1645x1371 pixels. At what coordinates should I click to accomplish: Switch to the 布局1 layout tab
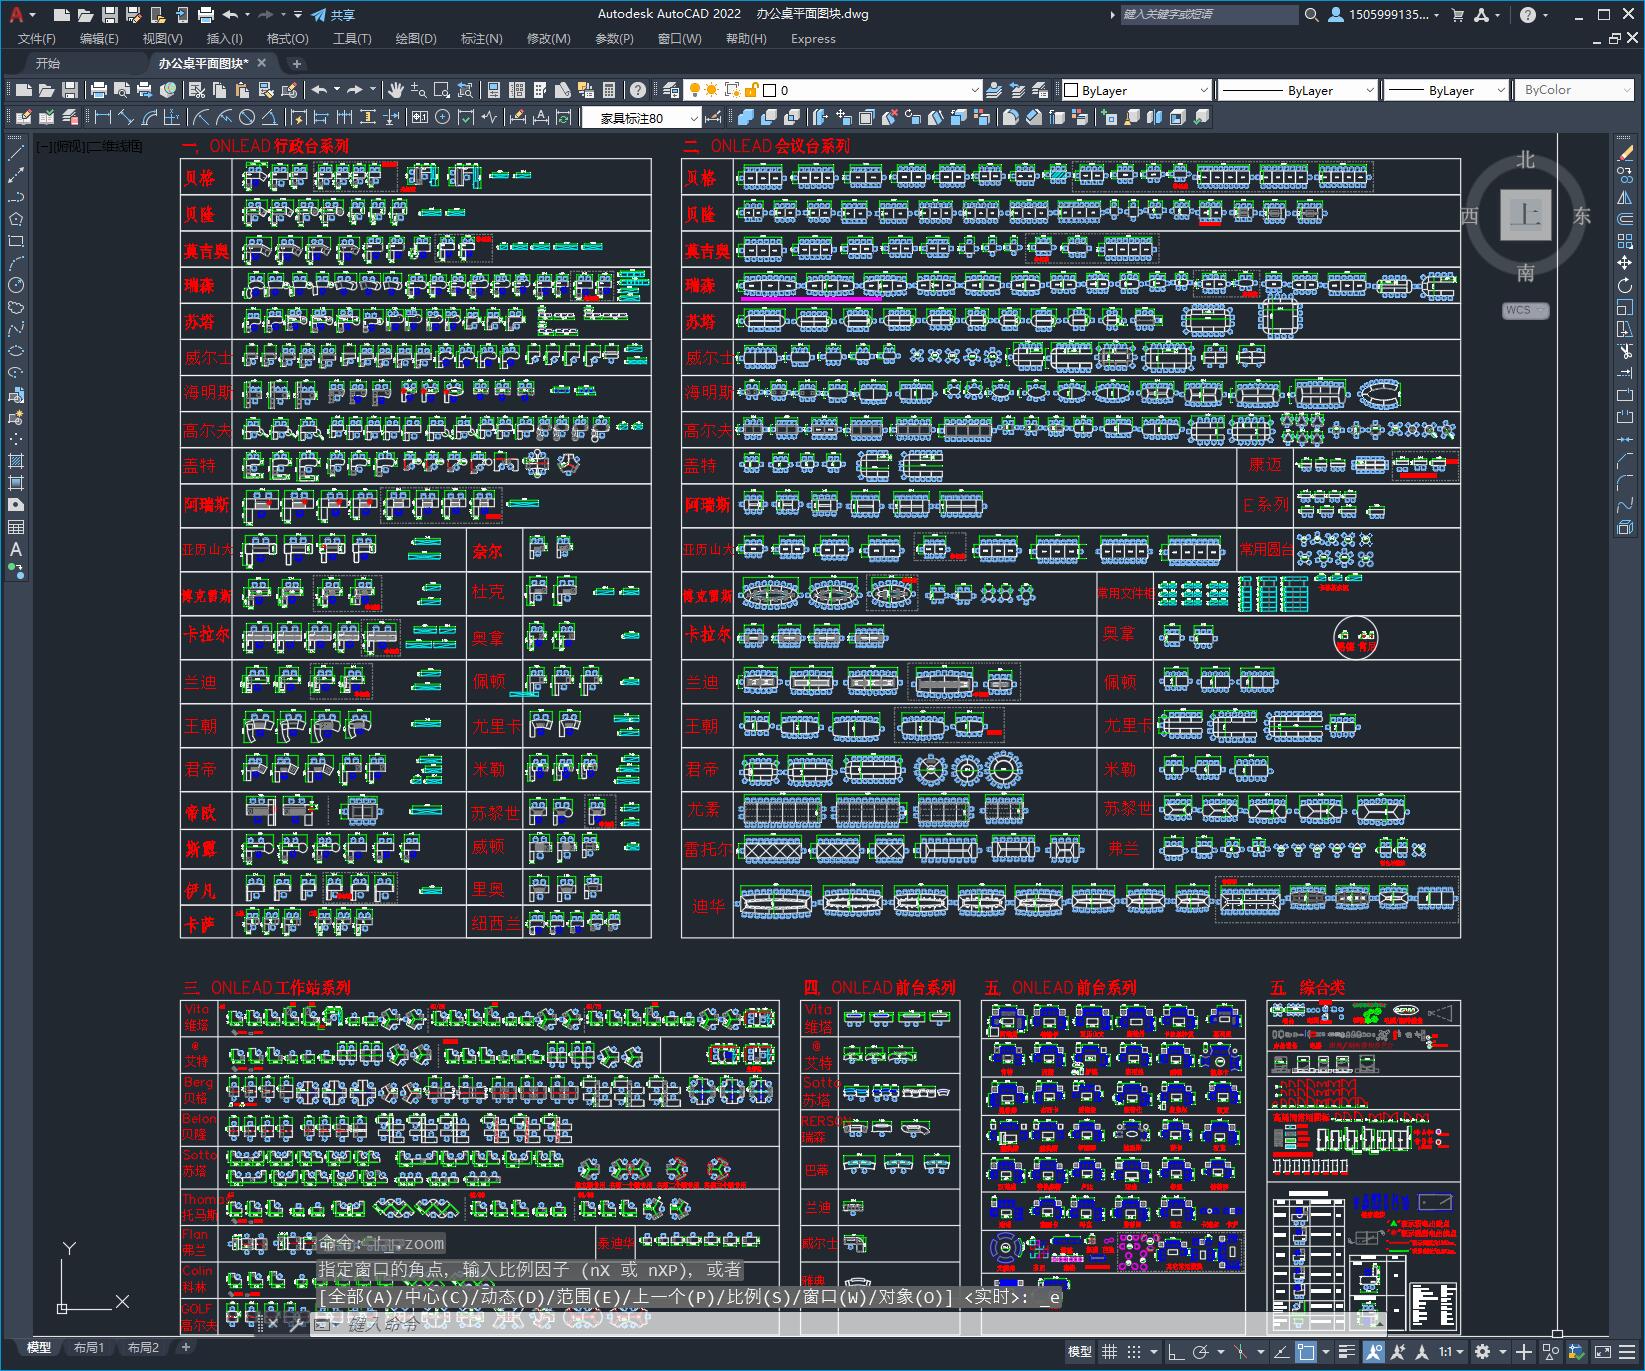coord(88,1348)
